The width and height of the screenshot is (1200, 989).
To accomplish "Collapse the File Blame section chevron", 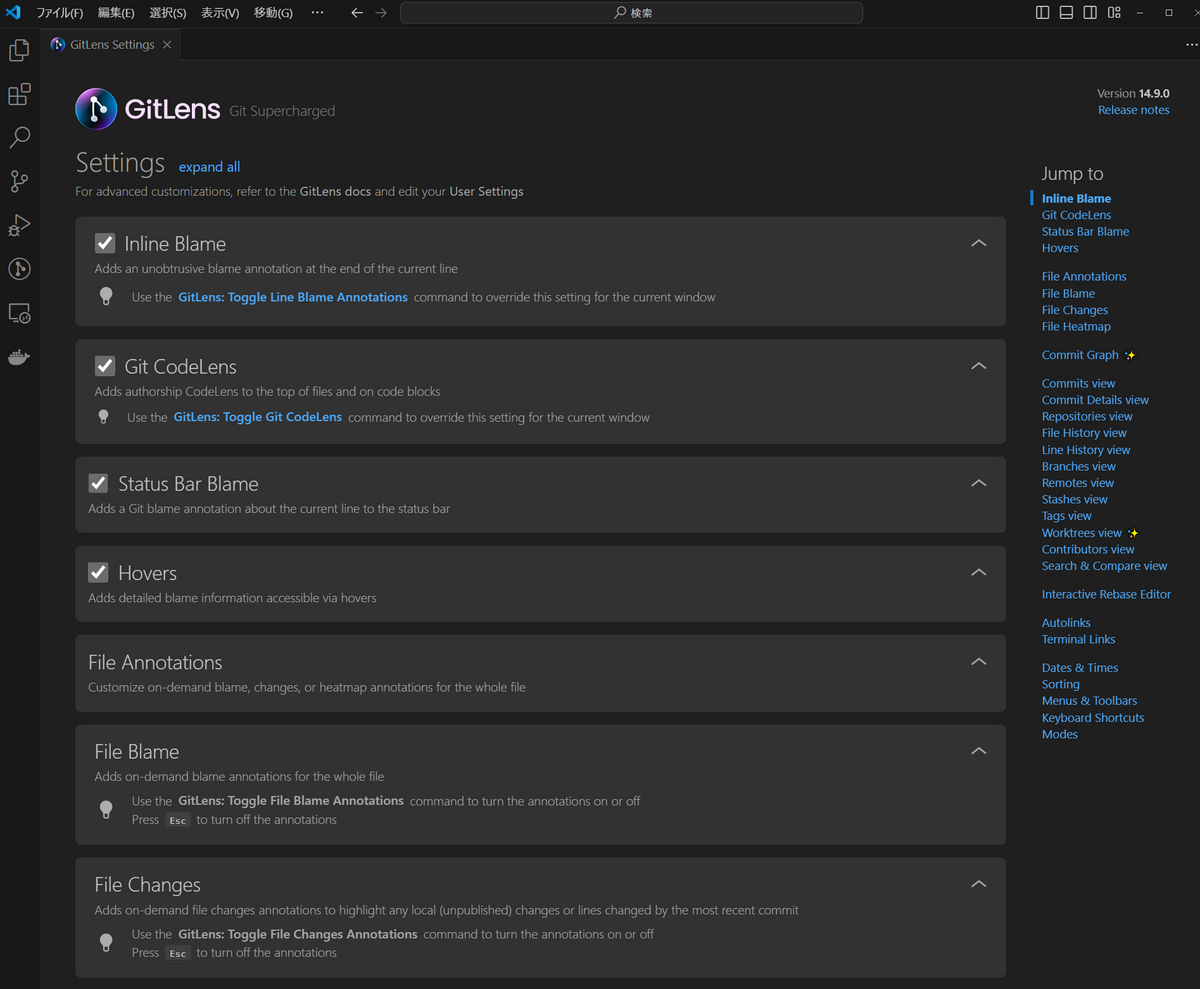I will [979, 751].
